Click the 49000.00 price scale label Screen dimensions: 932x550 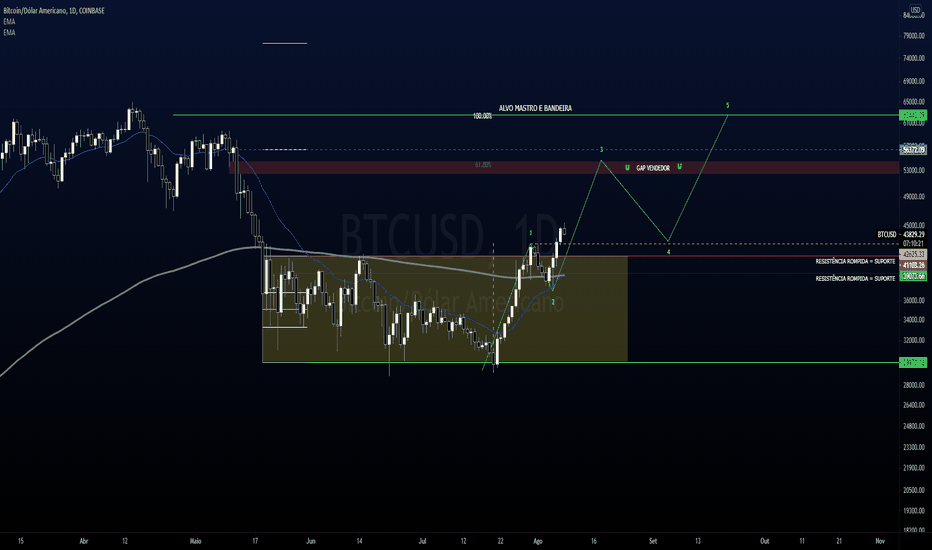[914, 197]
